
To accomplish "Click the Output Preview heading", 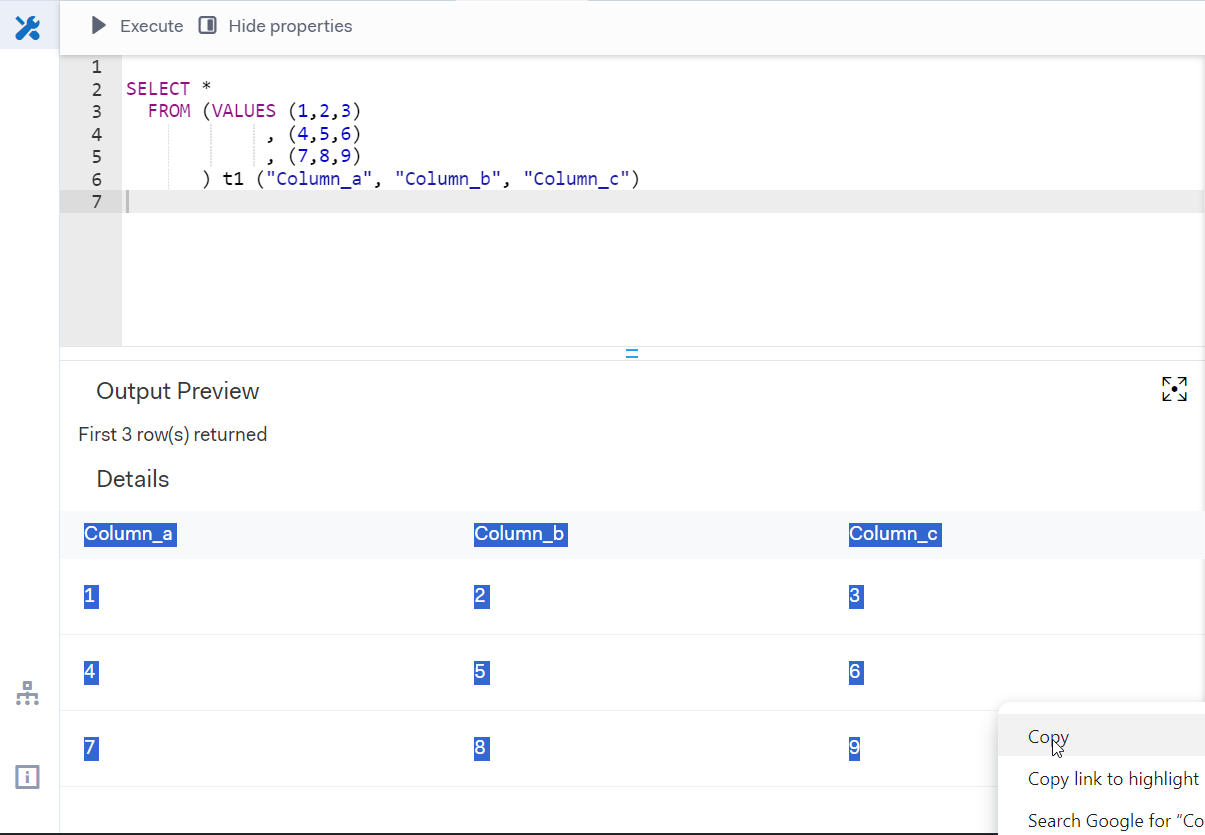I will [x=178, y=391].
